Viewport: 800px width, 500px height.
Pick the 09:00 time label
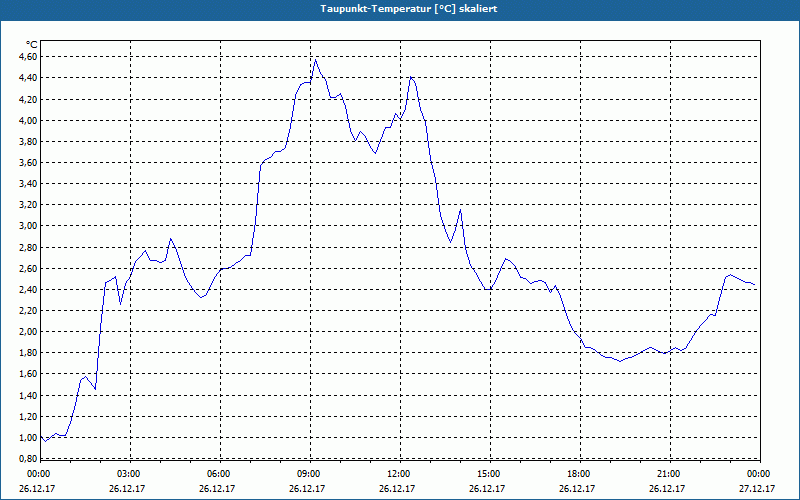pyautogui.click(x=310, y=474)
